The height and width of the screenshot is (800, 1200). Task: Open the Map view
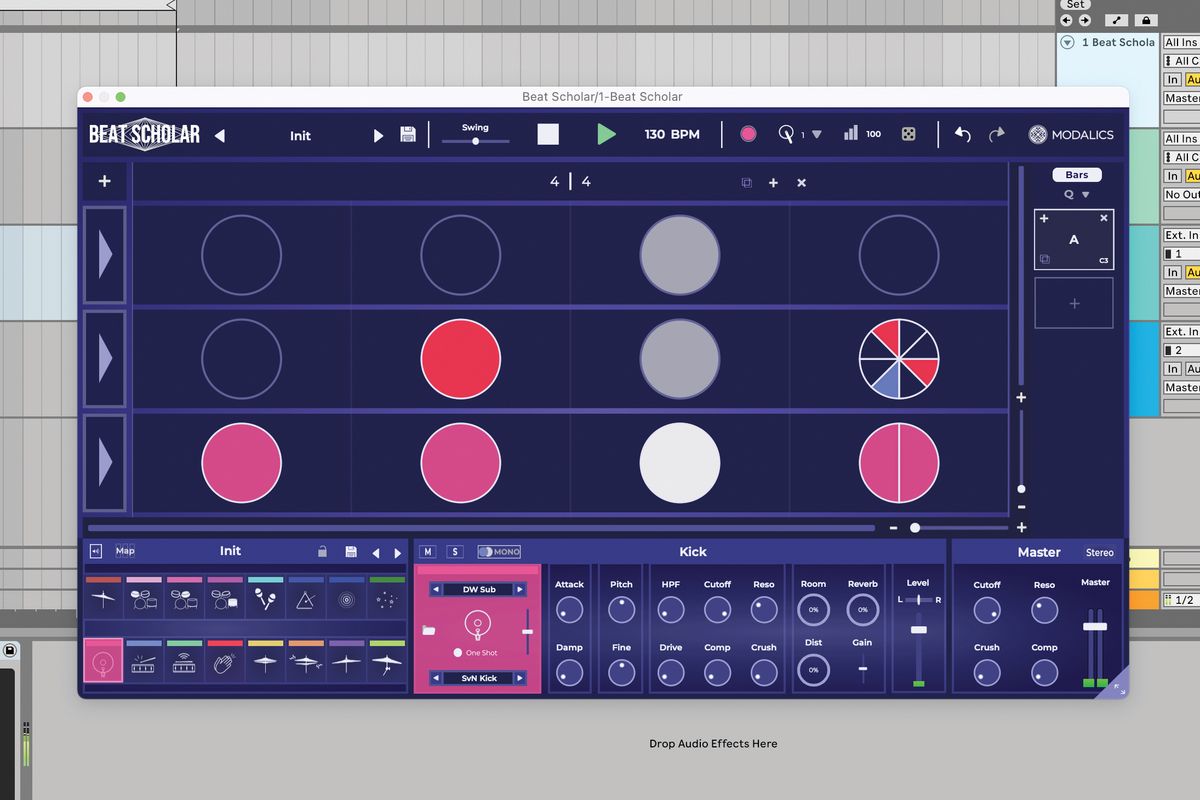[x=124, y=550]
